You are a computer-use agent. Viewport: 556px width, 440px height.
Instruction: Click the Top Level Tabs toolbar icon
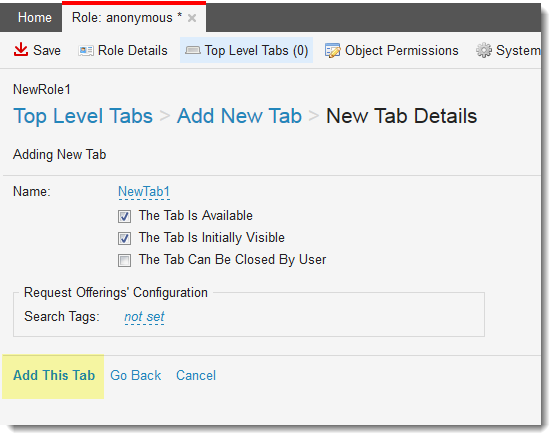193,50
